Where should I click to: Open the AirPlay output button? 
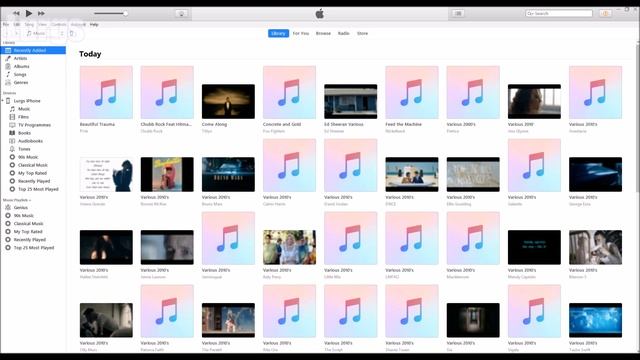[x=182, y=13]
